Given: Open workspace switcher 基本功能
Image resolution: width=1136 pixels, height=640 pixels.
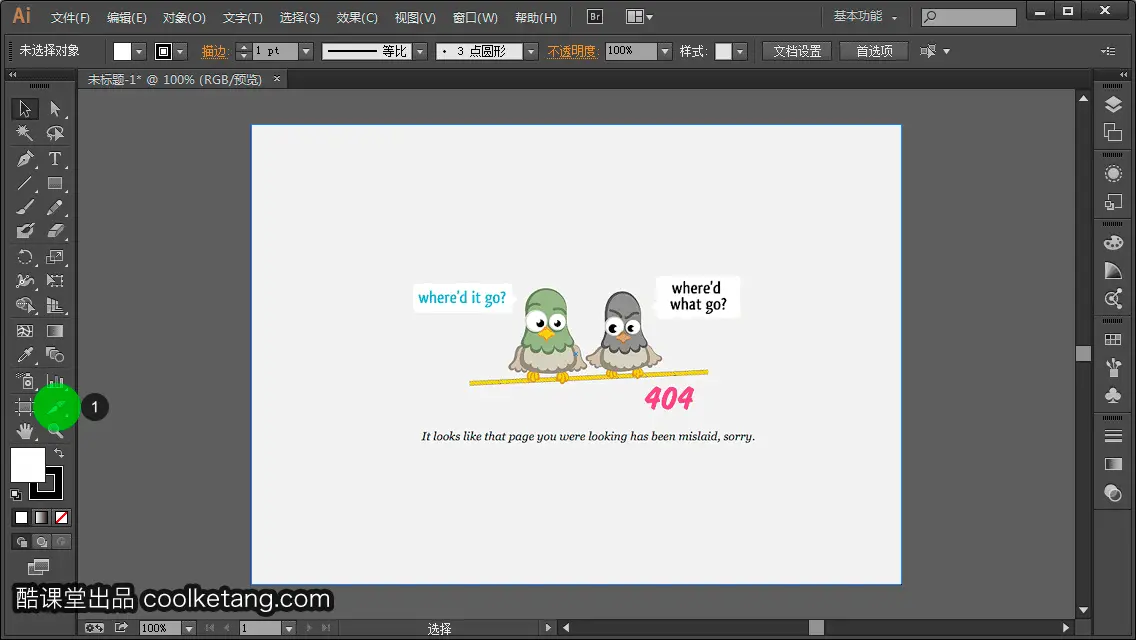Looking at the screenshot, I should [x=865, y=17].
